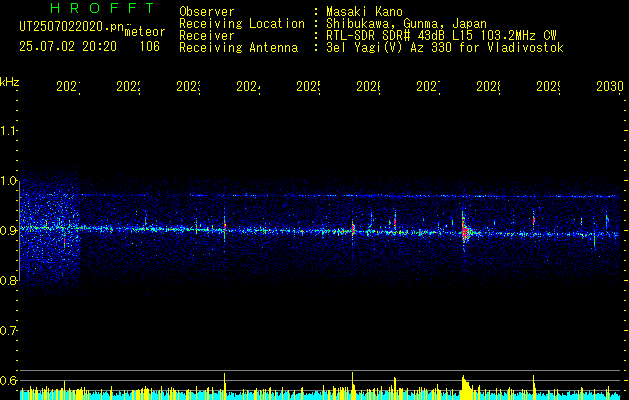Click the 2023 time axis marker
Viewport: 629px width, 400px height.
tap(189, 86)
